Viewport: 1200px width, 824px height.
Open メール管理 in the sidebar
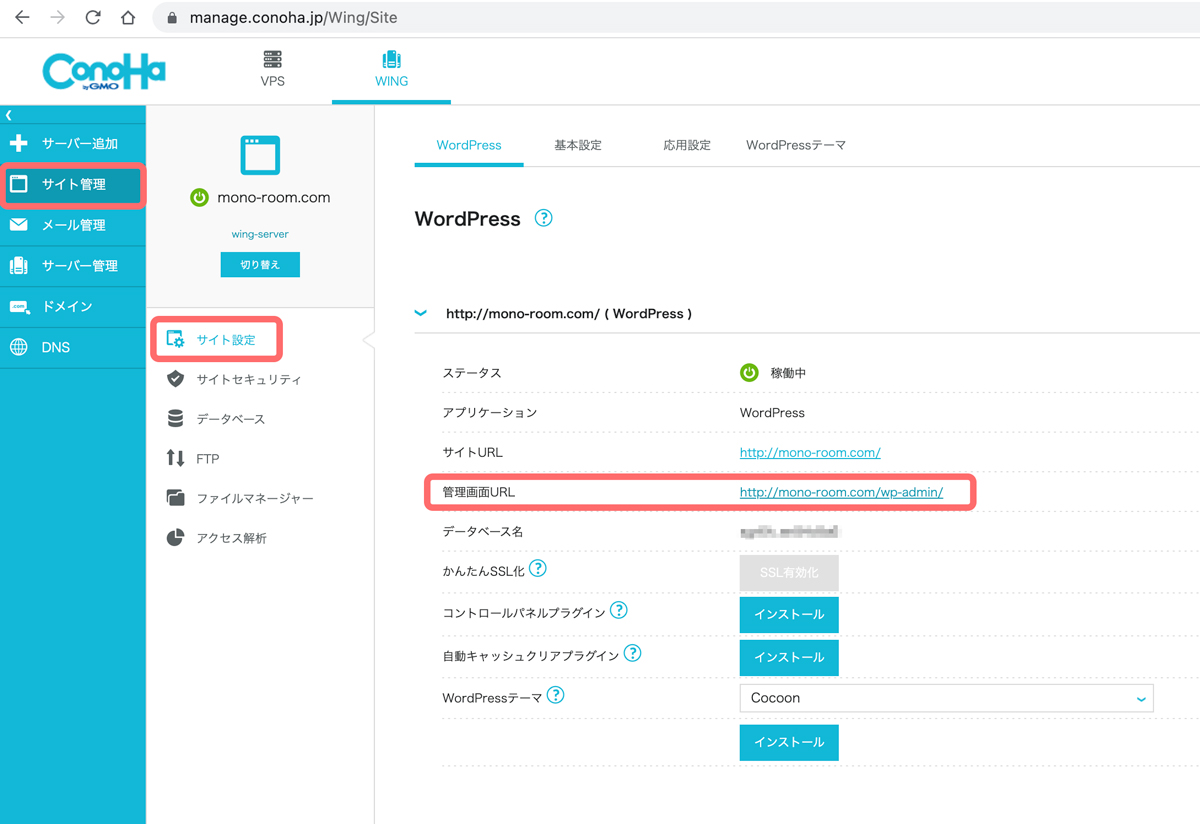[73, 225]
